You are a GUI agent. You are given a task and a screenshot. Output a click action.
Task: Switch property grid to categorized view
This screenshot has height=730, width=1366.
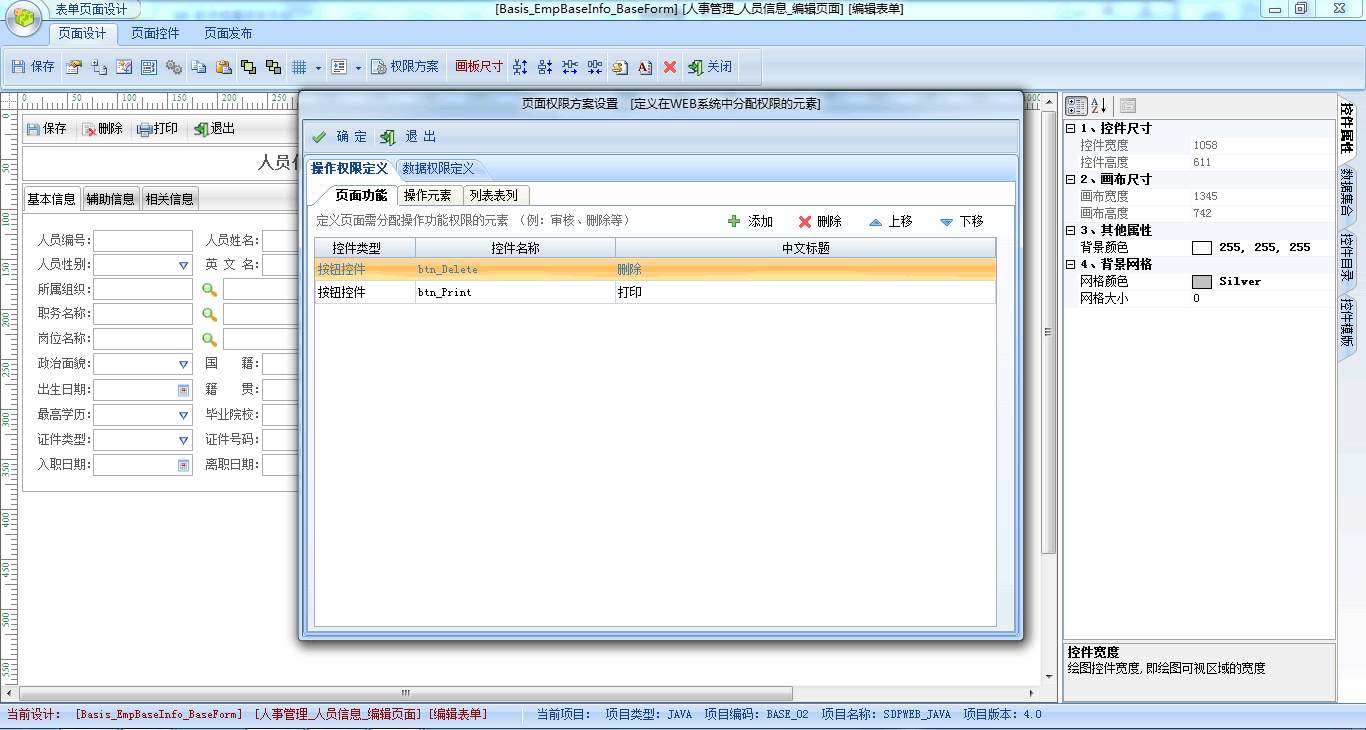1077,105
